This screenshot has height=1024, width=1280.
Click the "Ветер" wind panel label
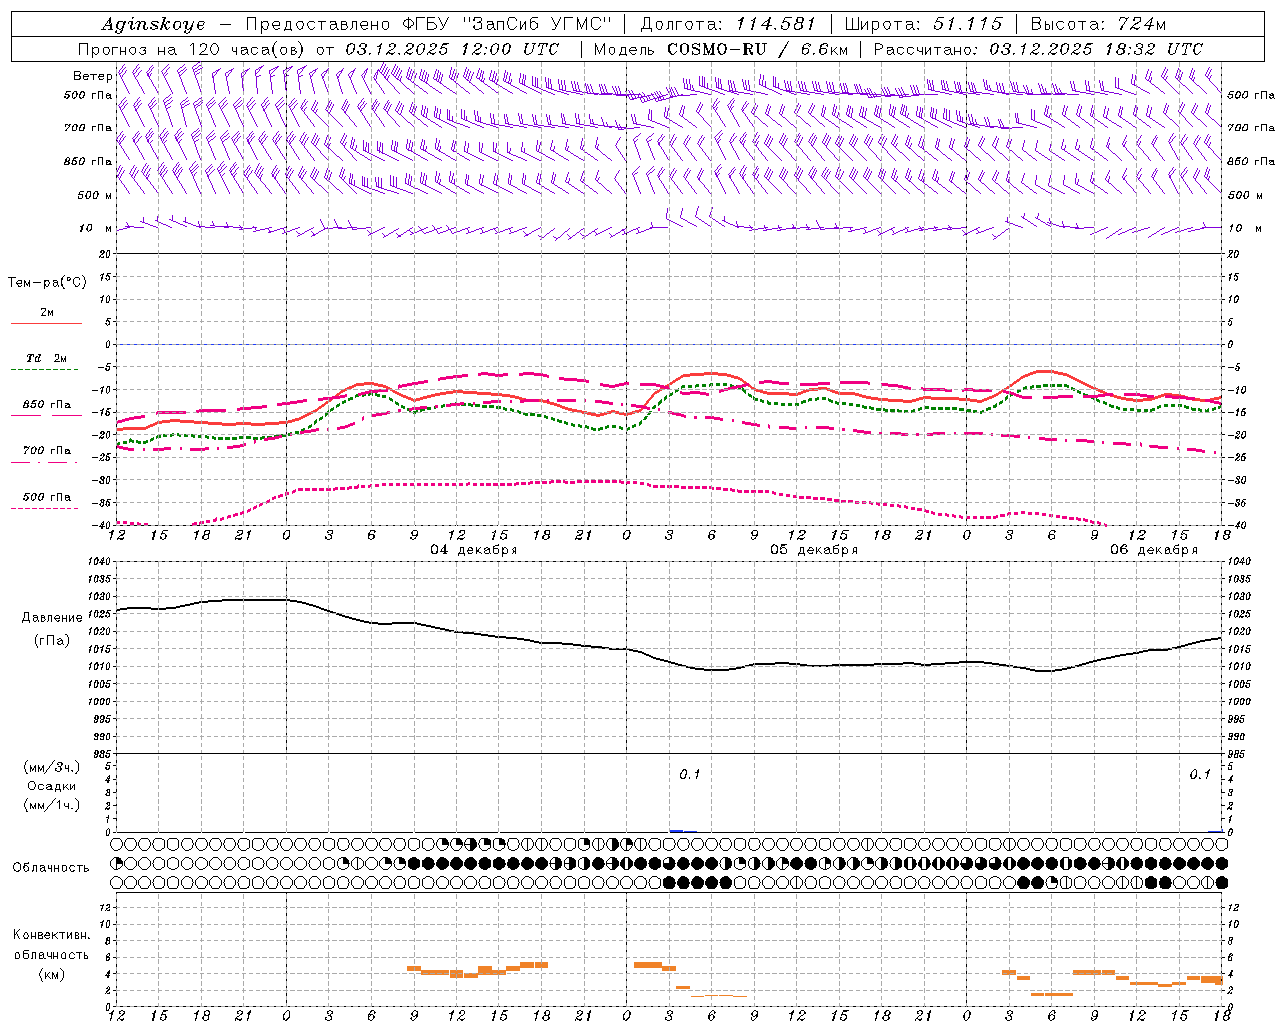92,76
